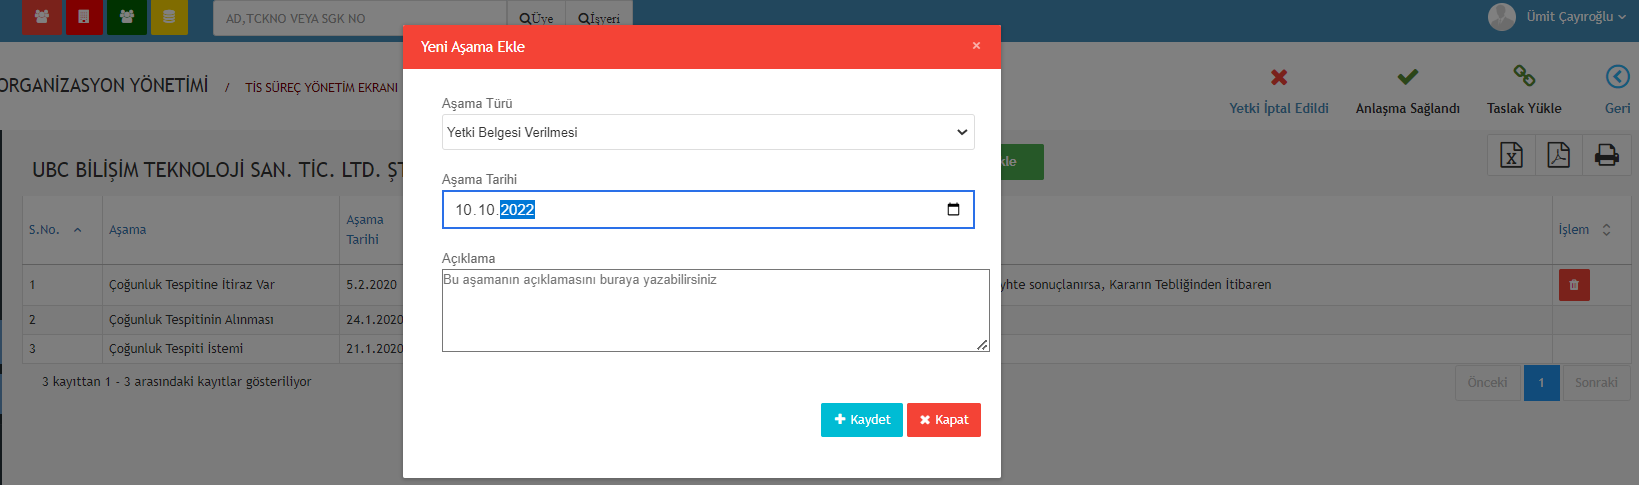Click the Taslak Yükle icon
The width and height of the screenshot is (1639, 485).
pyautogui.click(x=1523, y=77)
